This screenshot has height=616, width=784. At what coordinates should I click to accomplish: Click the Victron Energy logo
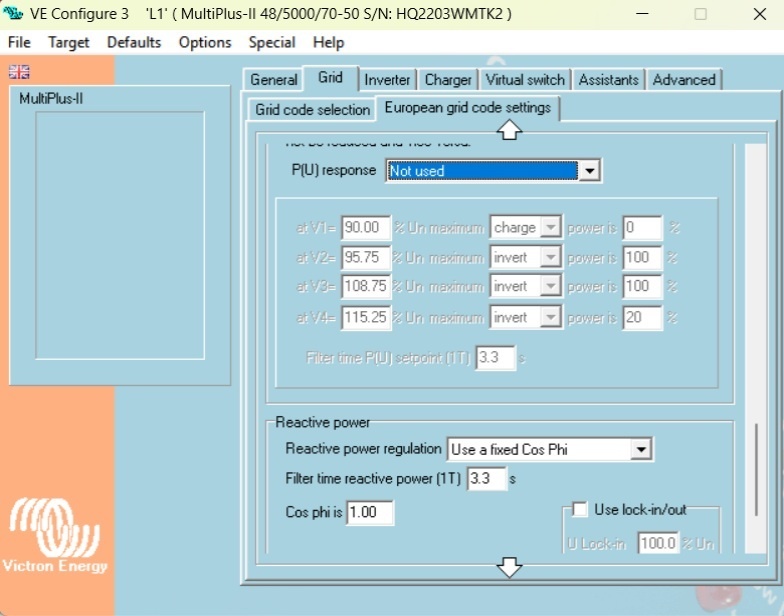[x=55, y=536]
